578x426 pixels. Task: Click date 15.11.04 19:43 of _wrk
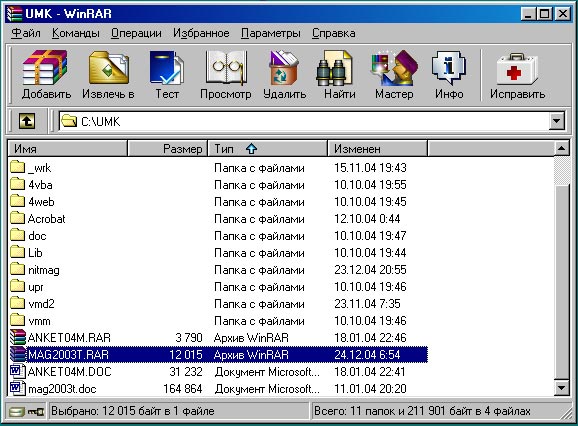point(370,168)
